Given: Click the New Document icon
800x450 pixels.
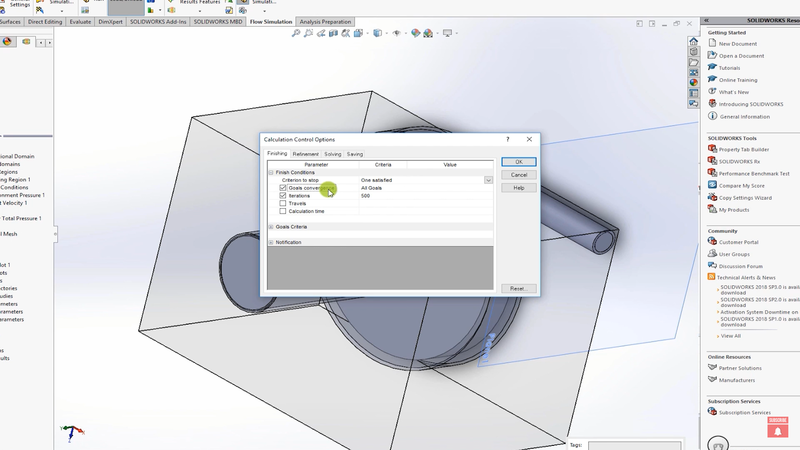Looking at the screenshot, I should 712,44.
